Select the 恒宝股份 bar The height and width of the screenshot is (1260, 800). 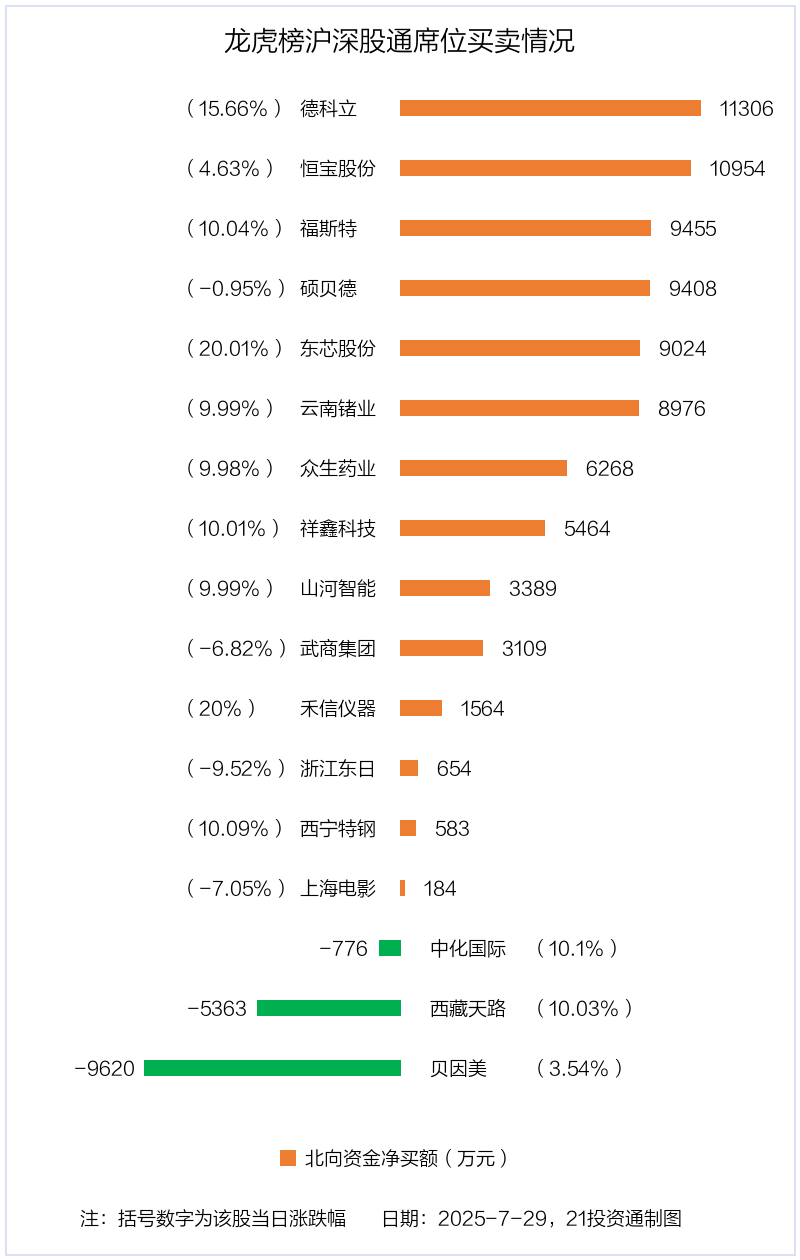545,168
